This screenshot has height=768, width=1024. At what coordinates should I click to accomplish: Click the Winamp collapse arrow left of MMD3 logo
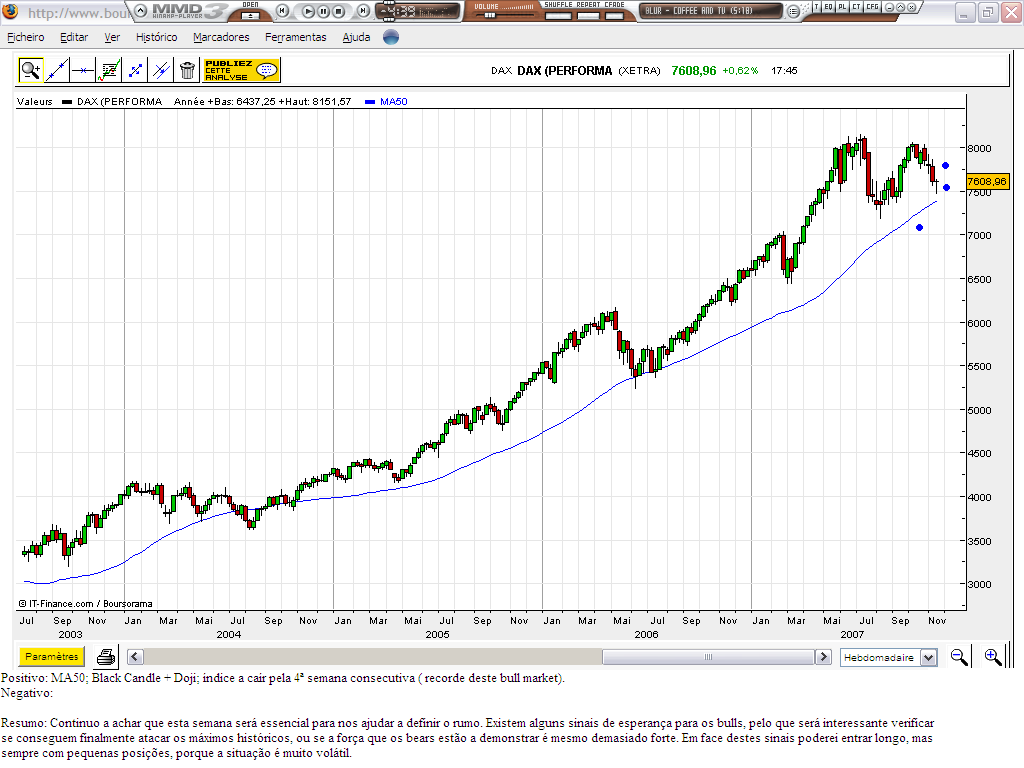coord(140,10)
